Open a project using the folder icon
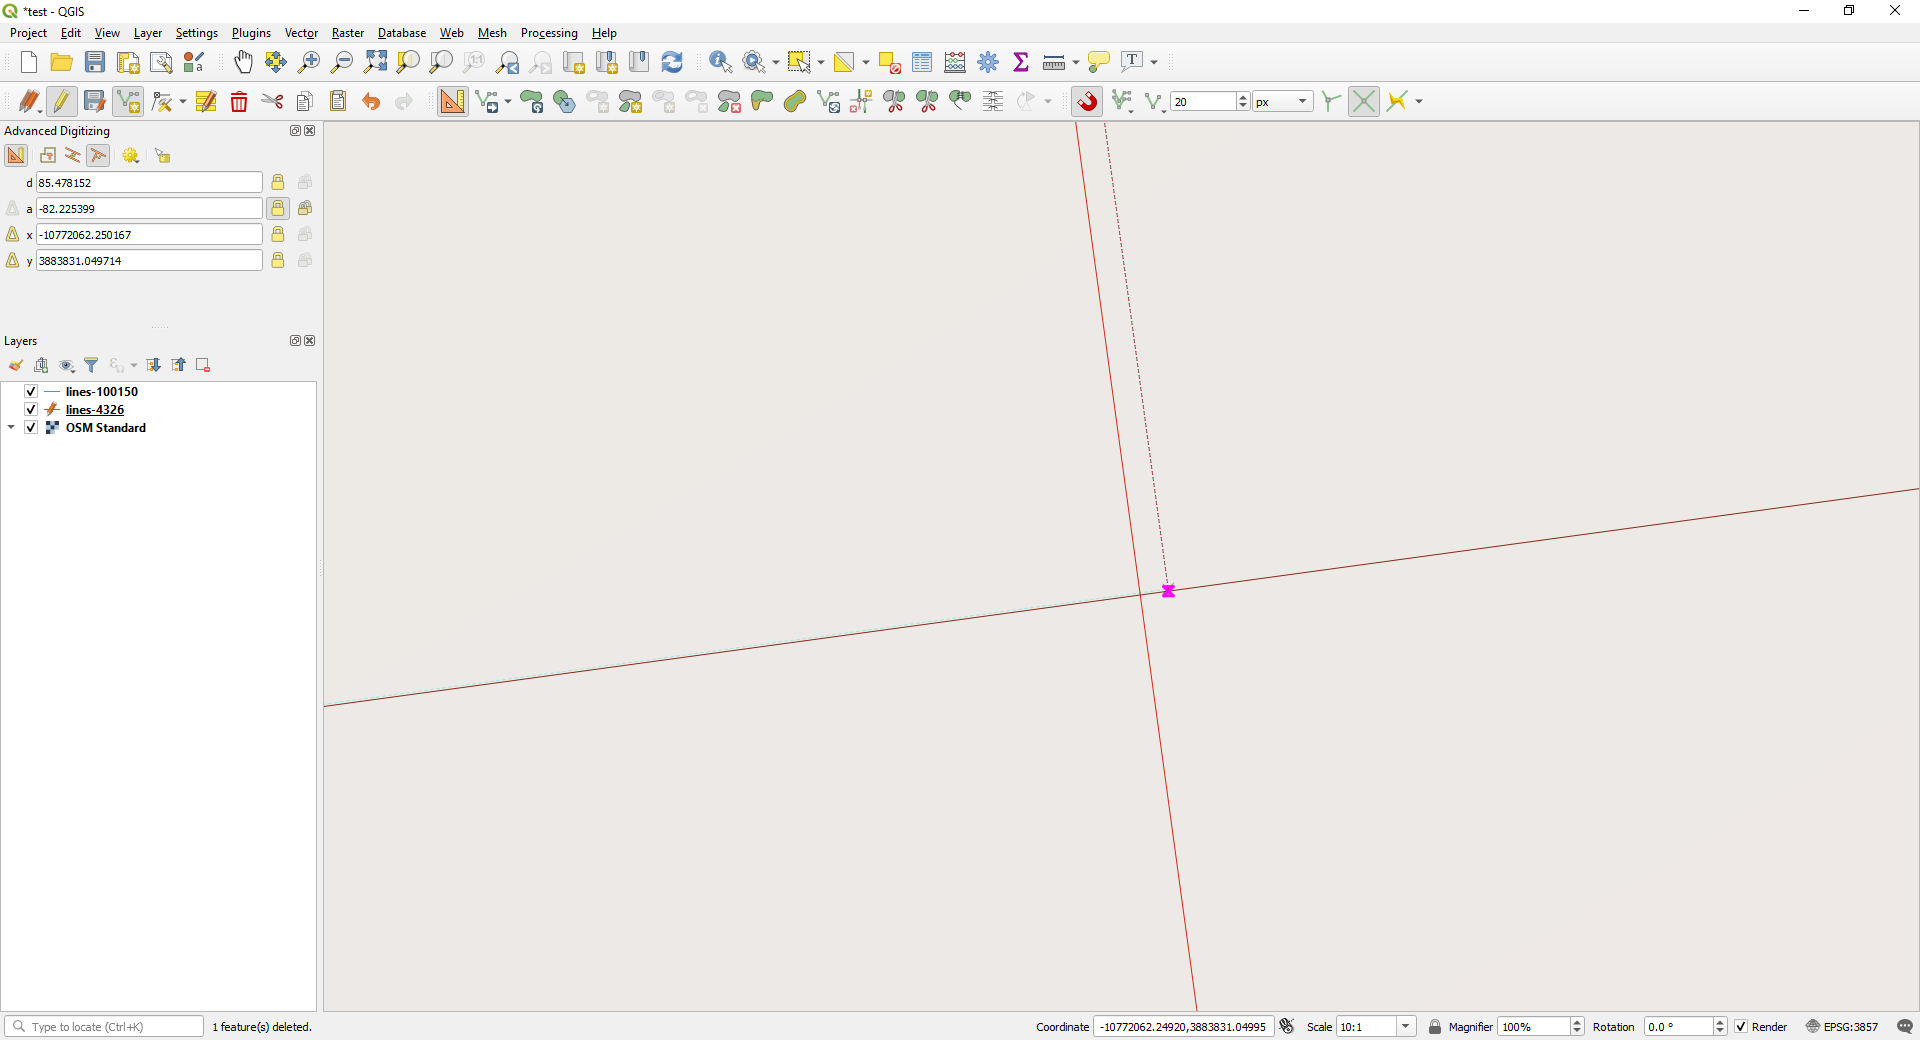The width and height of the screenshot is (1920, 1040). point(62,62)
